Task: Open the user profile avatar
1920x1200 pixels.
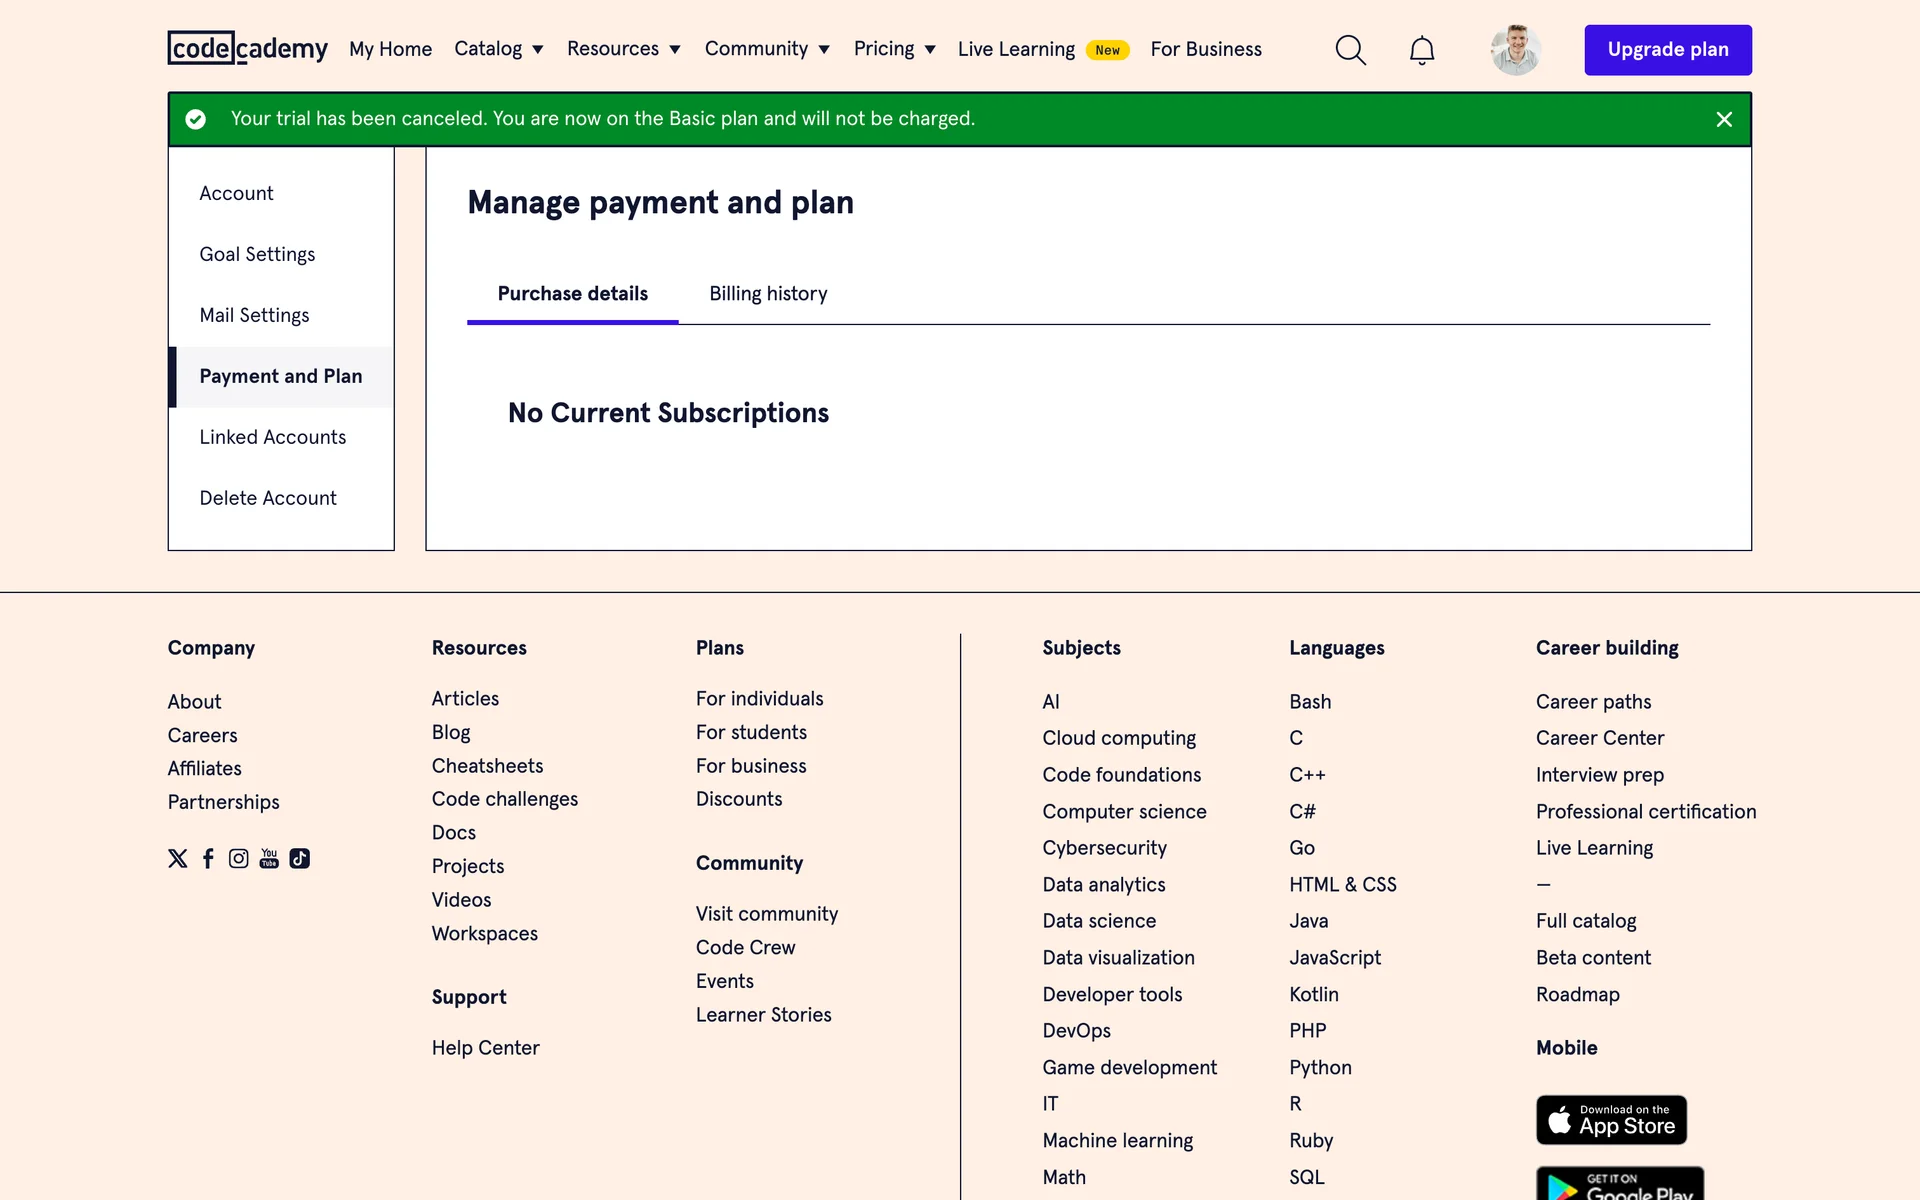Action: pyautogui.click(x=1515, y=50)
